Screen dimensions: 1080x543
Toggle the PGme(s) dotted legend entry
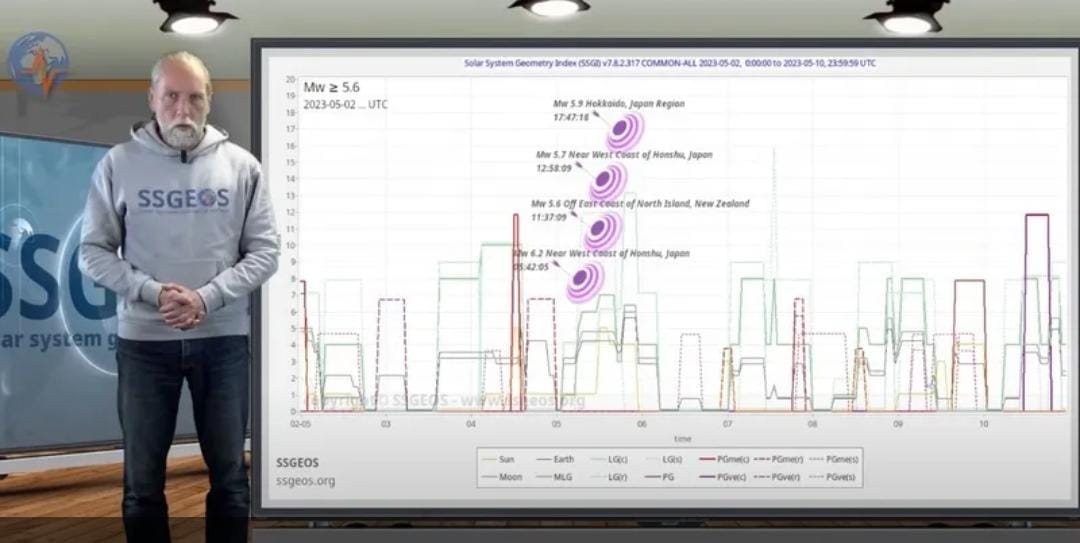834,460
